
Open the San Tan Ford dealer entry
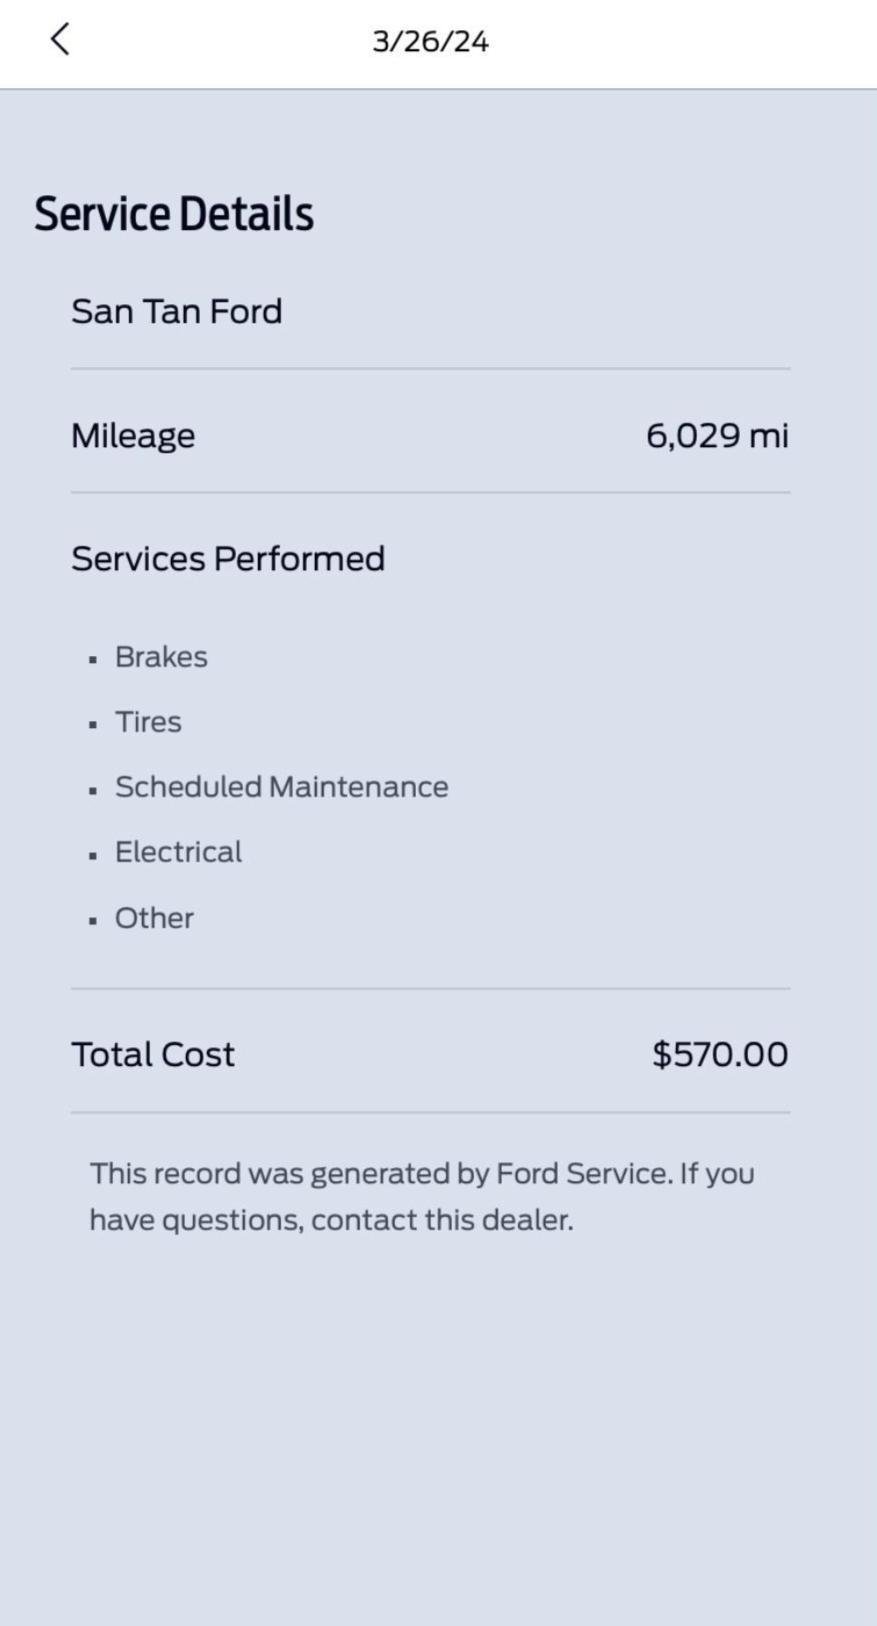(x=177, y=312)
